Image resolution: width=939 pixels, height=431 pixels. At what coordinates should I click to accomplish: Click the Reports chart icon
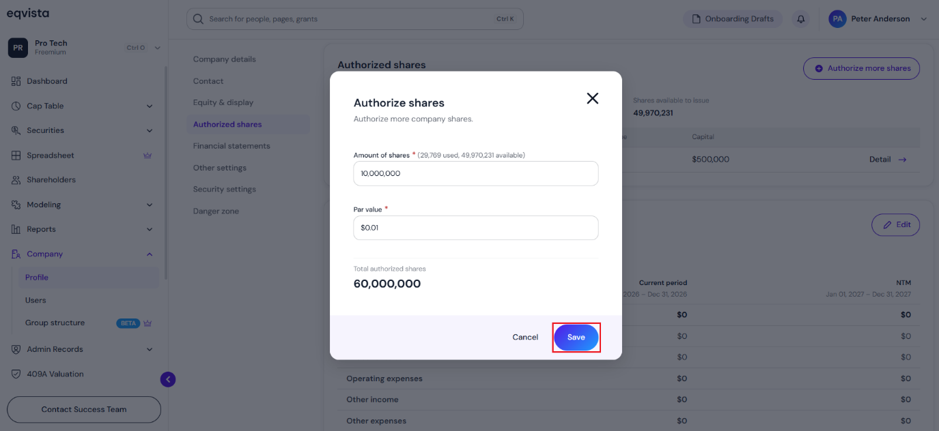tap(16, 229)
